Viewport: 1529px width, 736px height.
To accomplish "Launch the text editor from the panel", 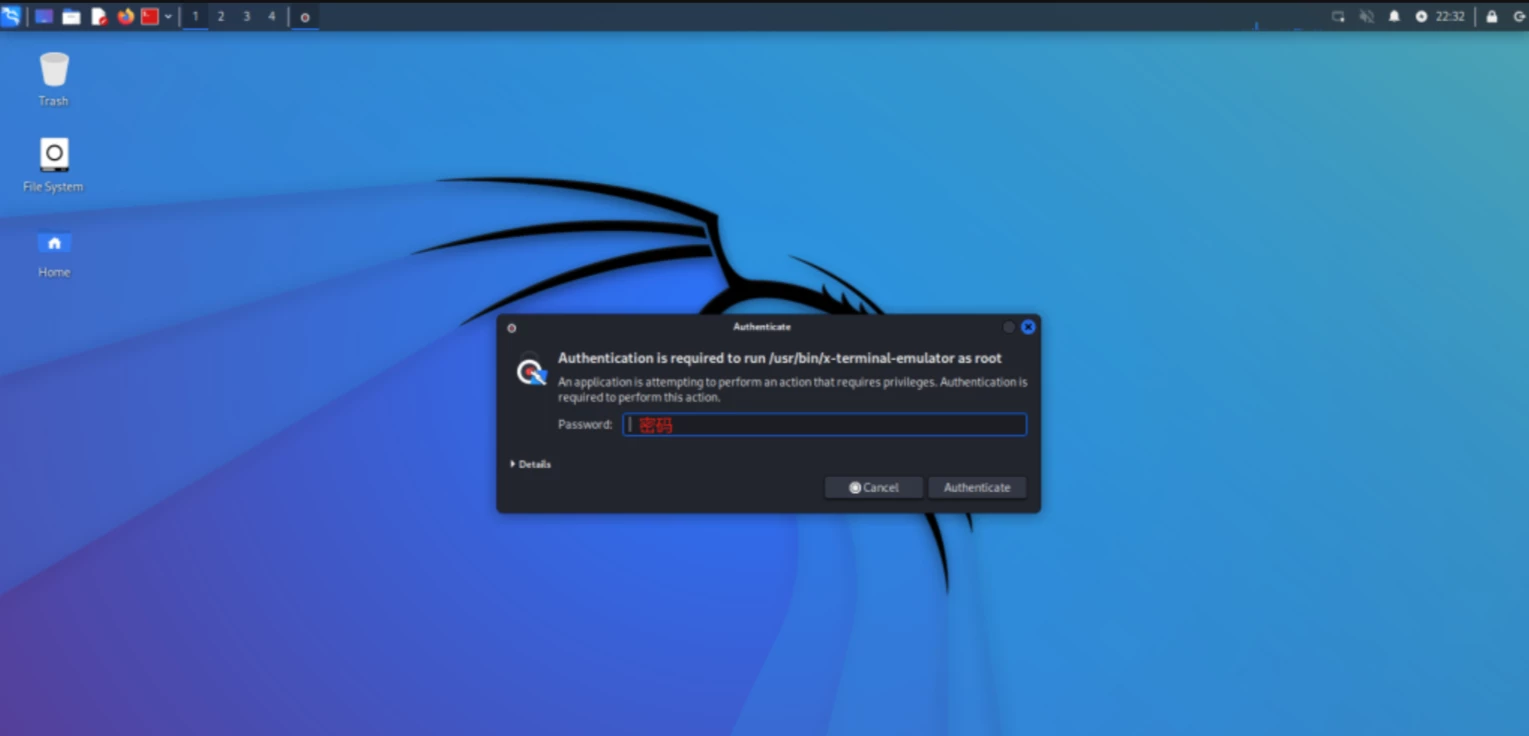I will 98,16.
